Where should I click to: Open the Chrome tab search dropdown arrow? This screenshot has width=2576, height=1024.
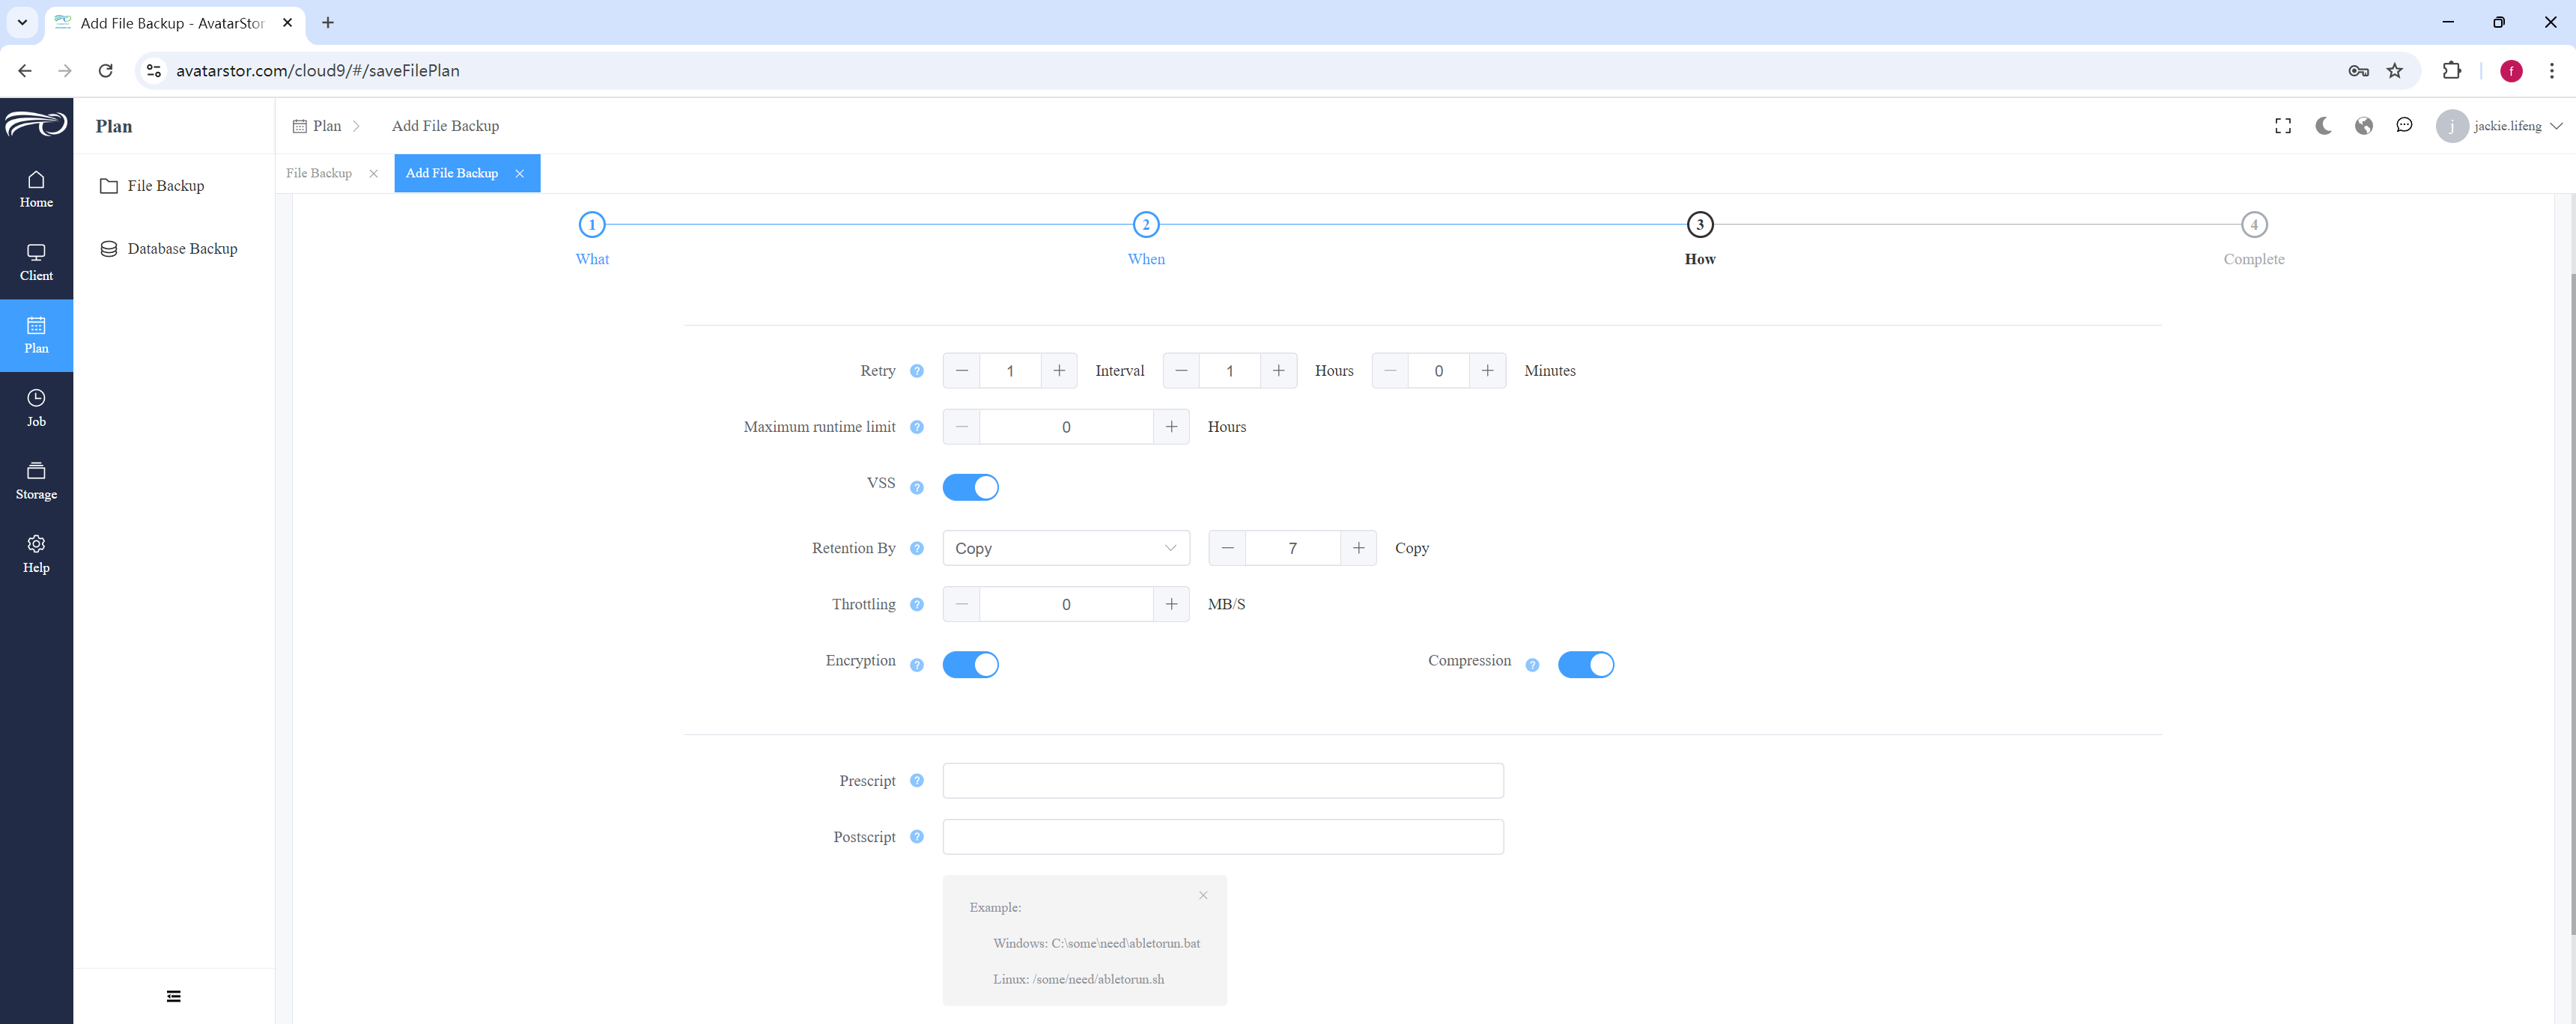pyautogui.click(x=22, y=22)
